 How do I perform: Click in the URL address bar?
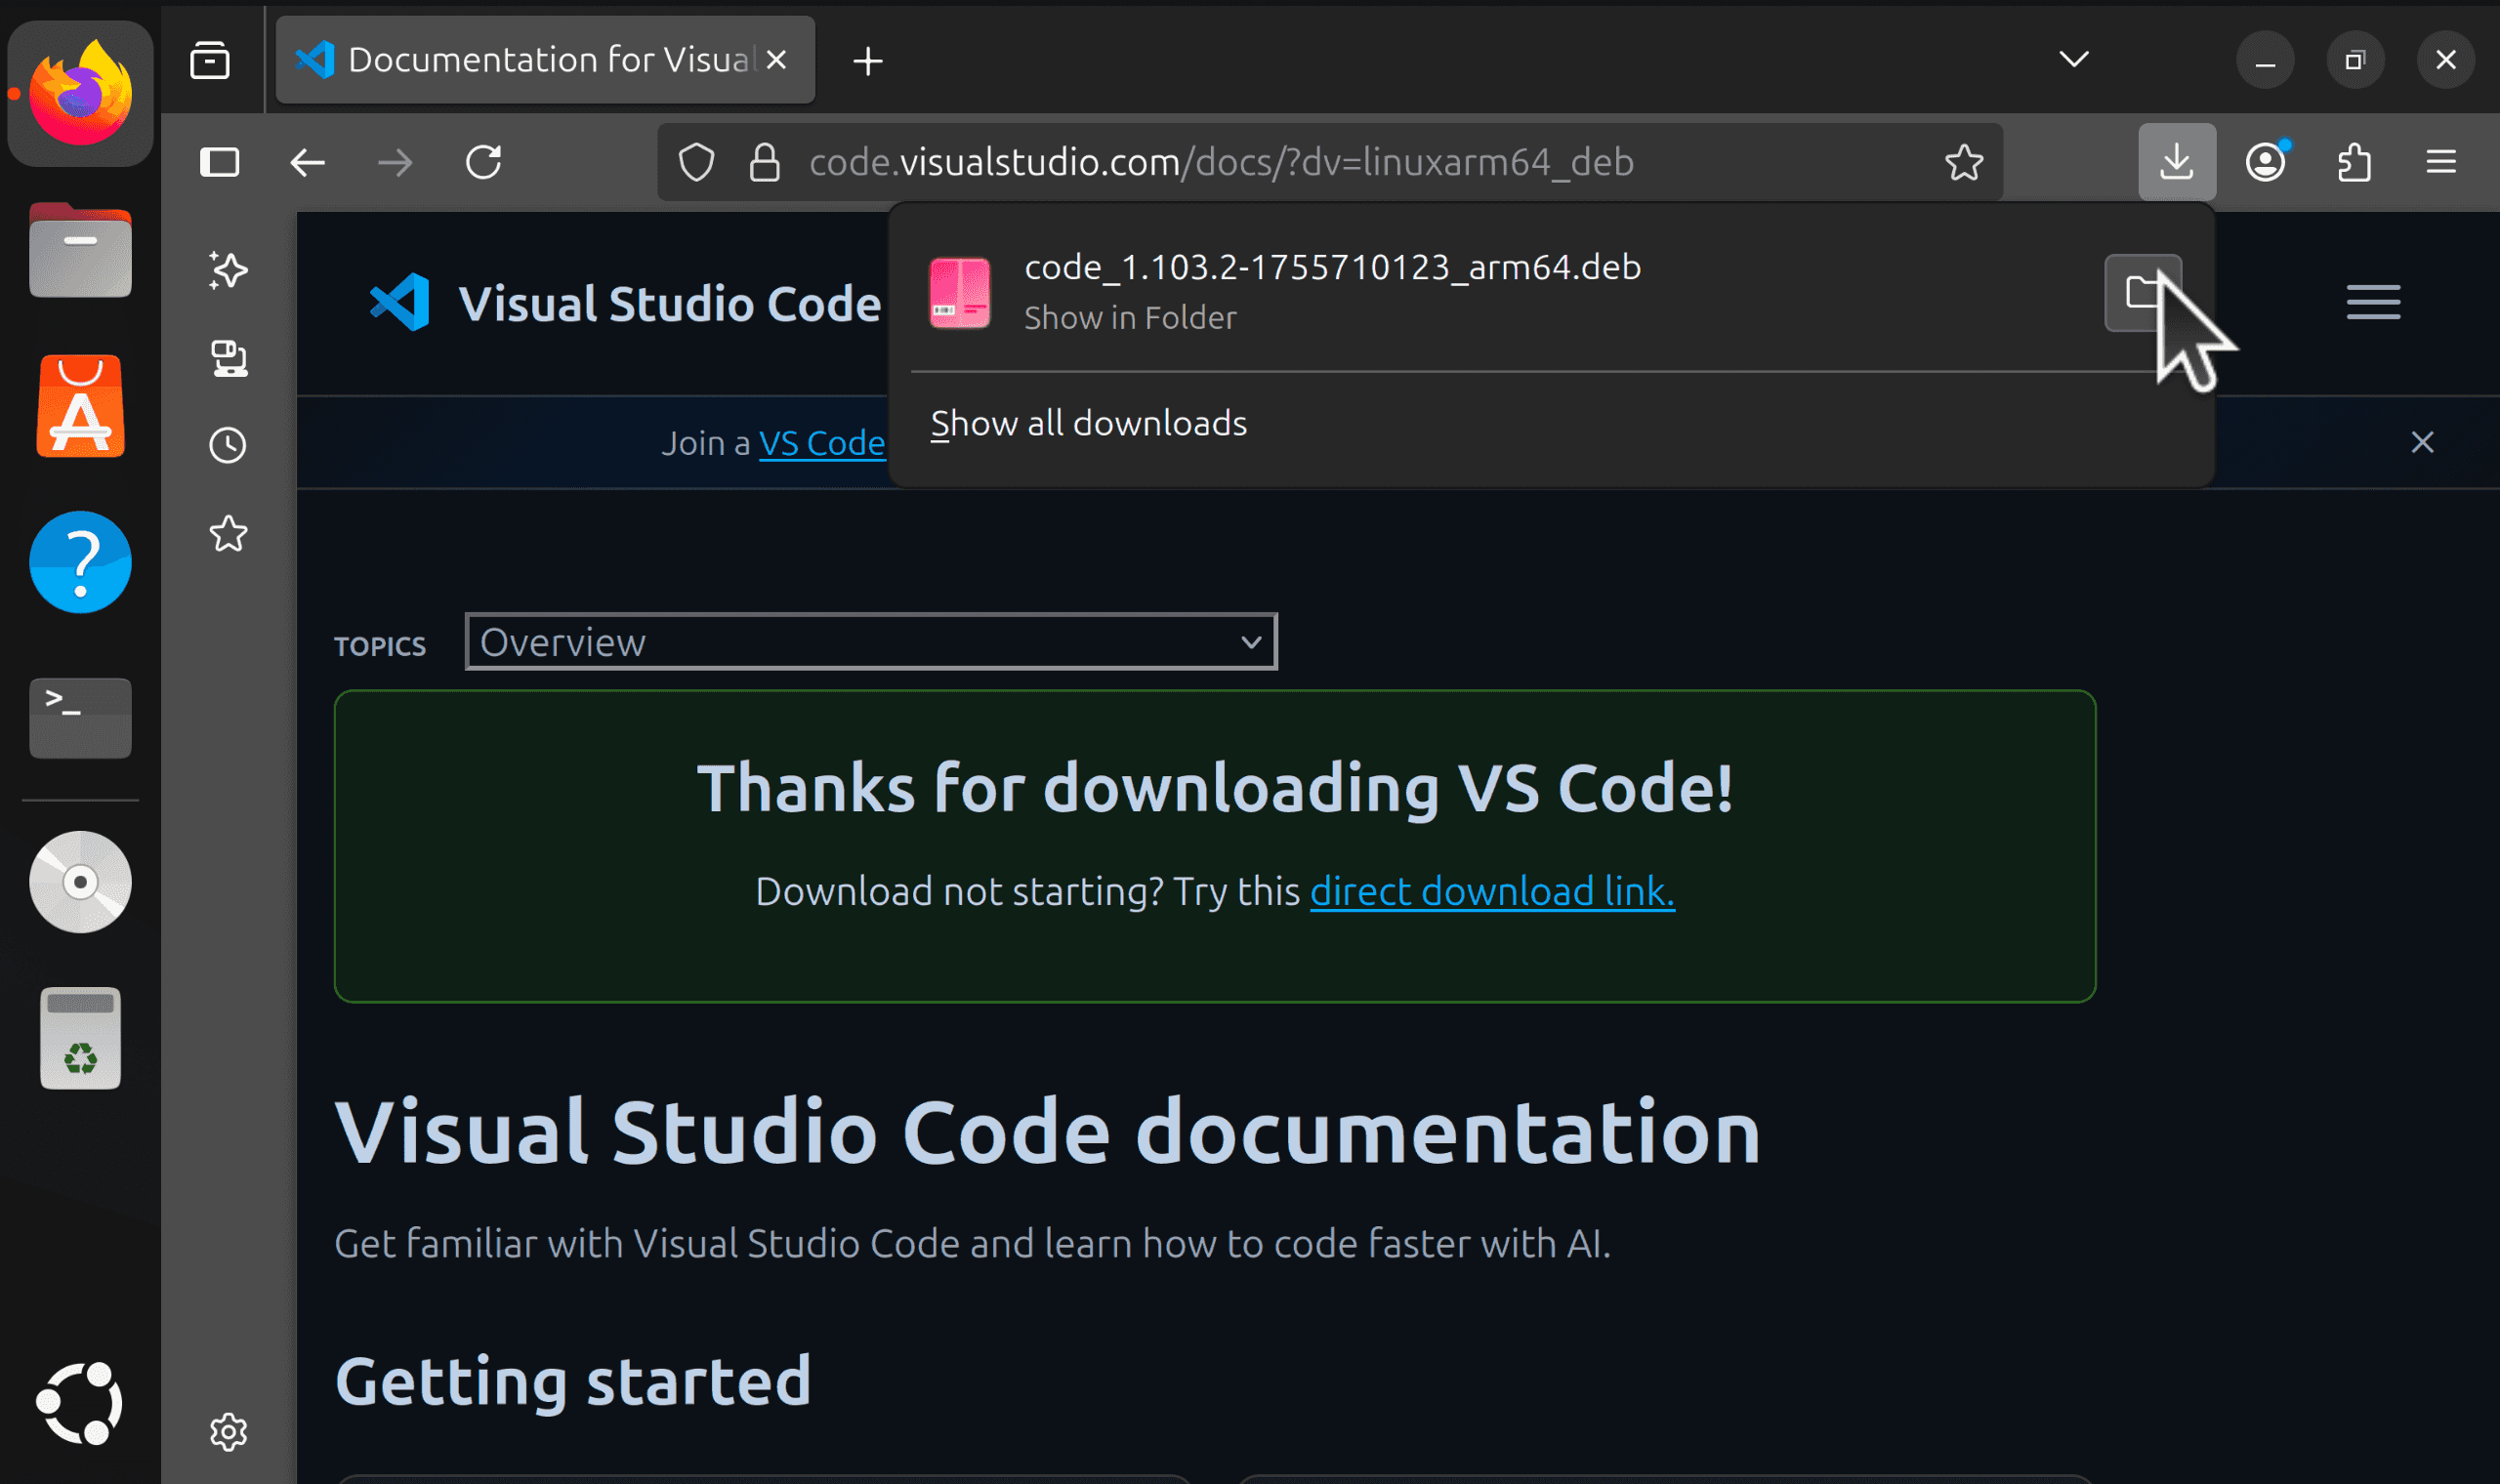[x=1330, y=162]
